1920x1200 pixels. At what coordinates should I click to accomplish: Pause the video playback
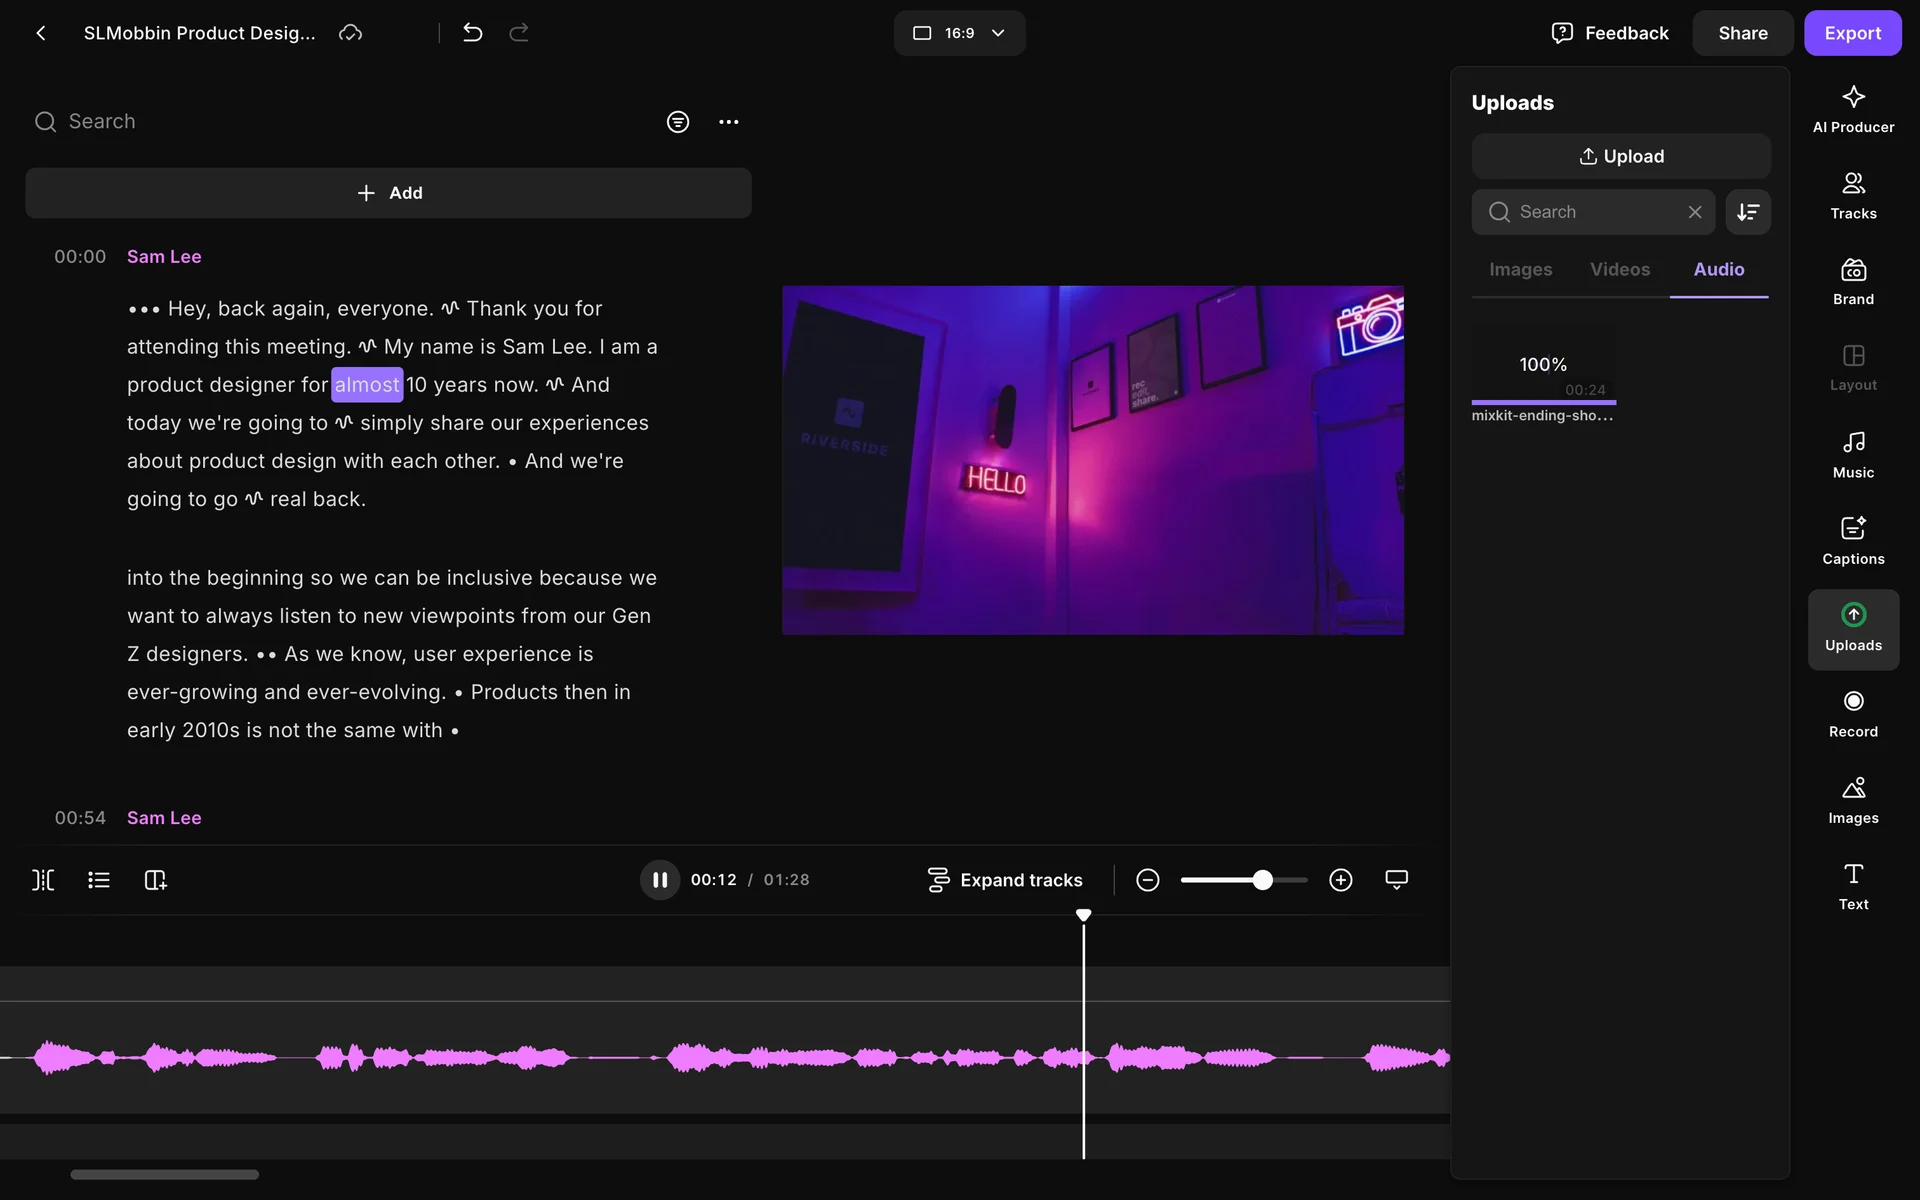pos(659,880)
